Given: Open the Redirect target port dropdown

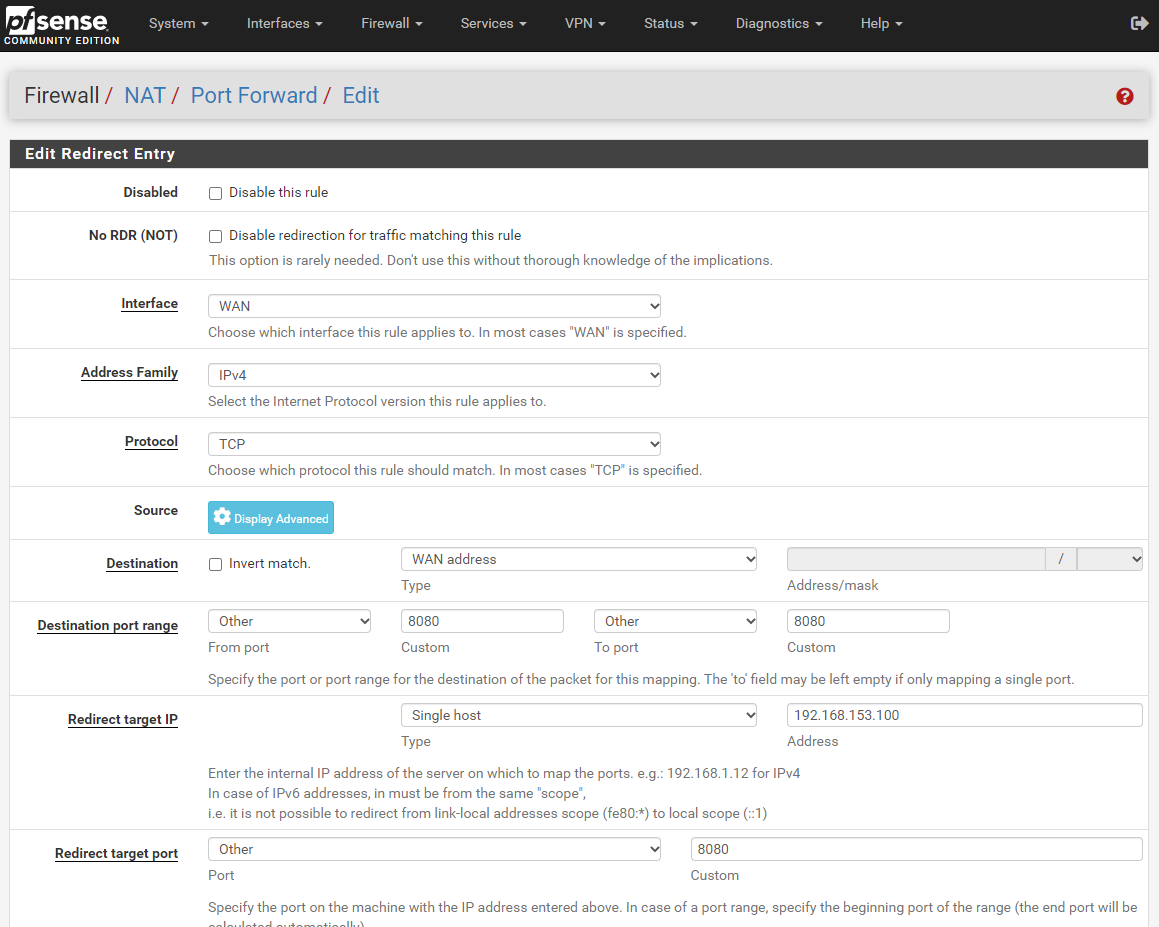Looking at the screenshot, I should 434,849.
